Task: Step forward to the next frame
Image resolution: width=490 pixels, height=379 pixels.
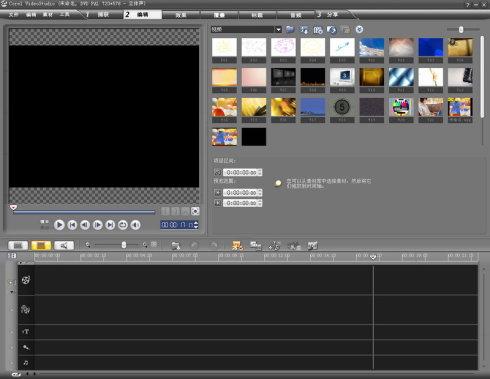Action: coord(97,225)
